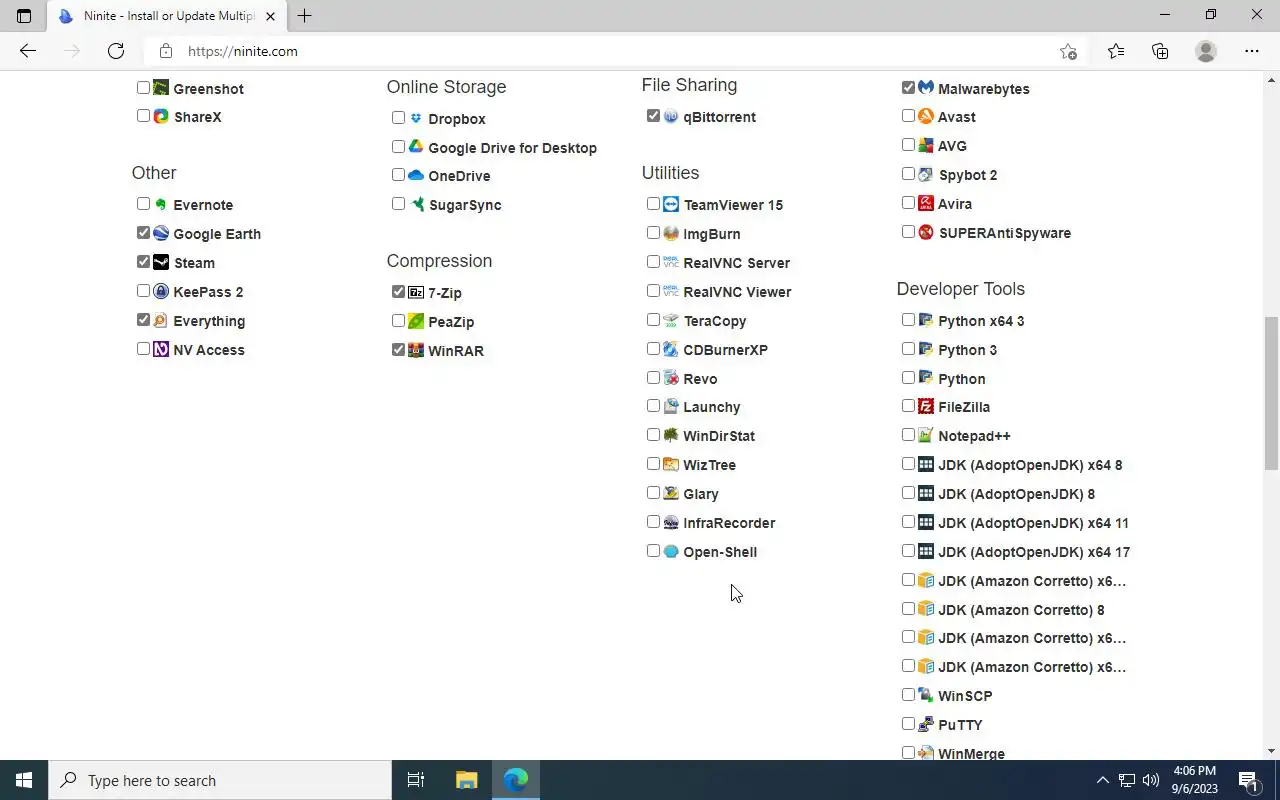Click the WinRAR icon
The image size is (1280, 800).
click(x=416, y=350)
